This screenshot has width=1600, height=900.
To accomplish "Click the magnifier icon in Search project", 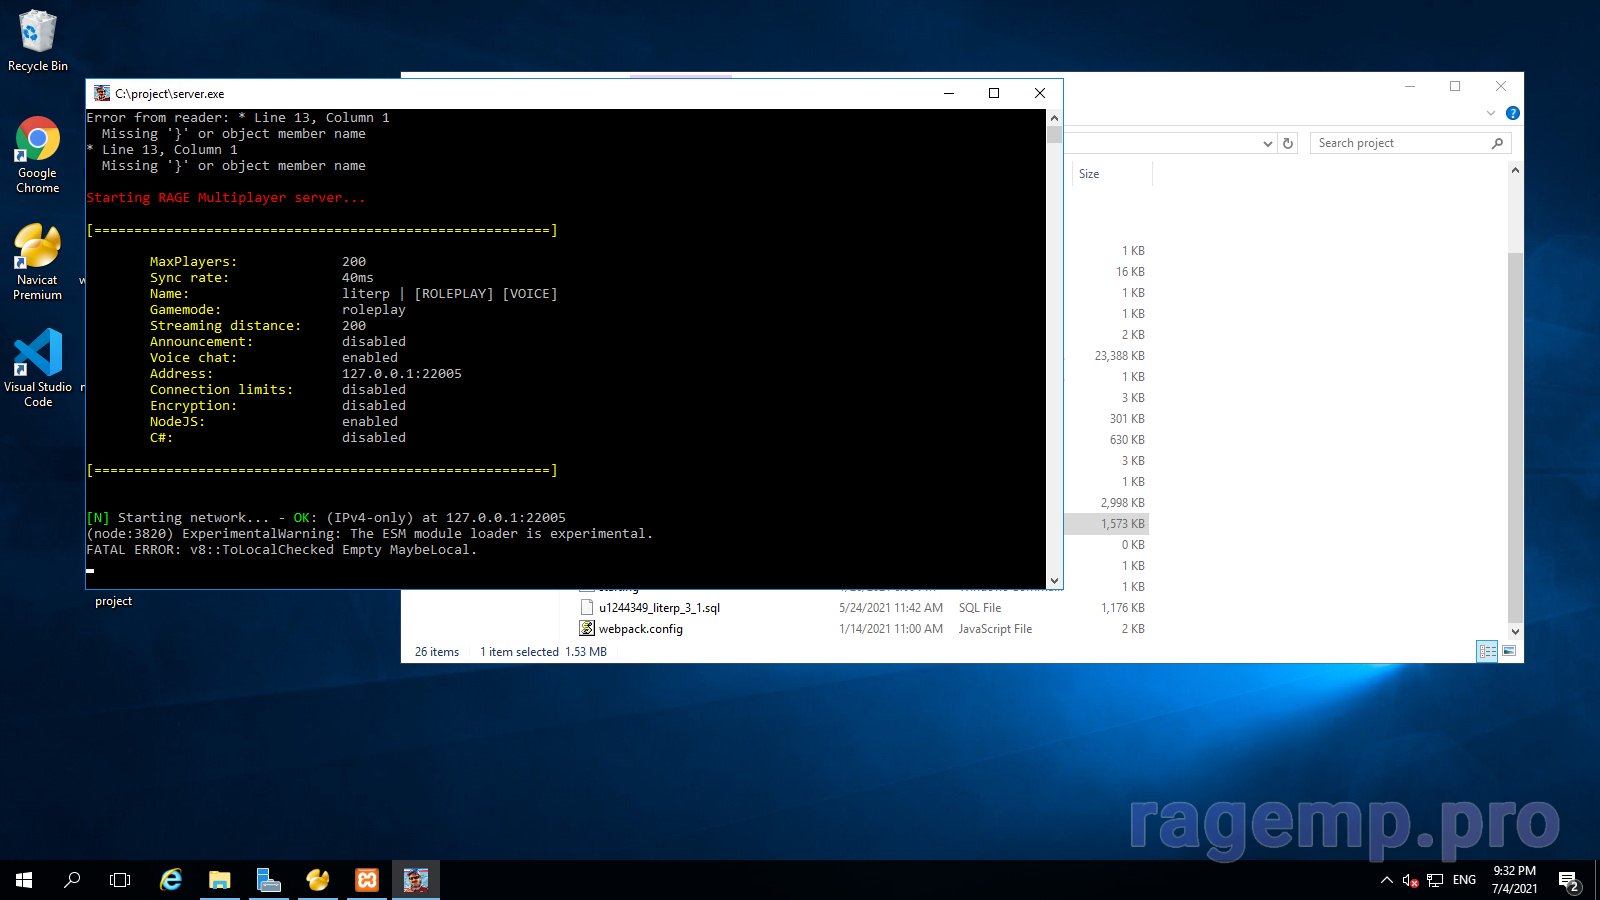I will pyautogui.click(x=1497, y=143).
